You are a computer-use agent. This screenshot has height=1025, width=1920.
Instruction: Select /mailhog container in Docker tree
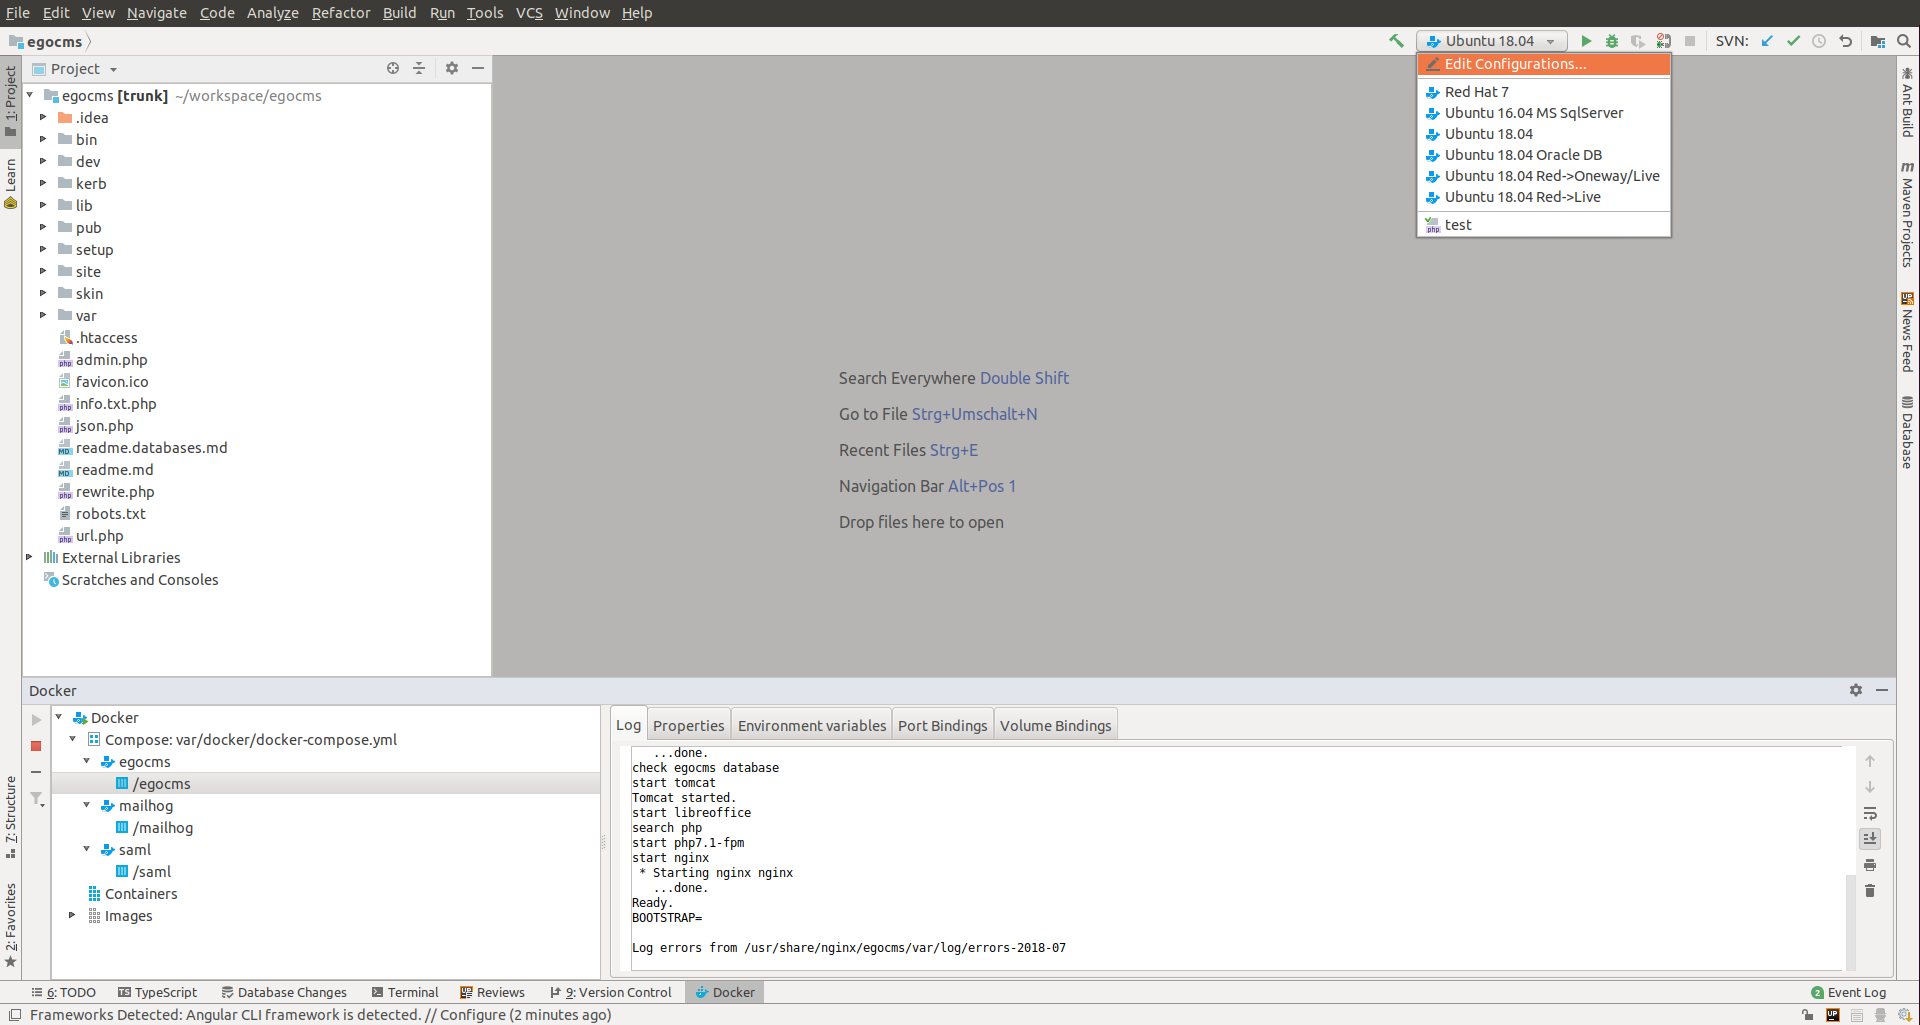point(163,827)
